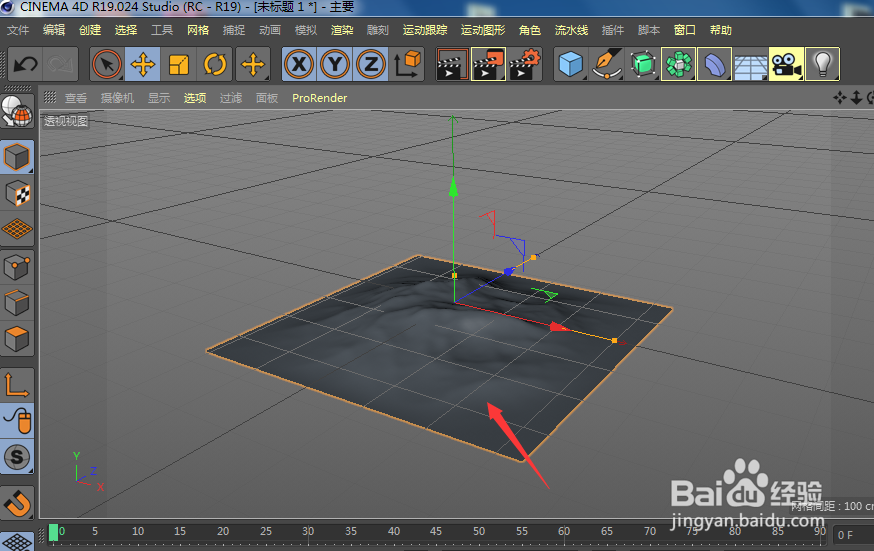
Task: Click the Make Editable globe icon
Action: click(17, 111)
